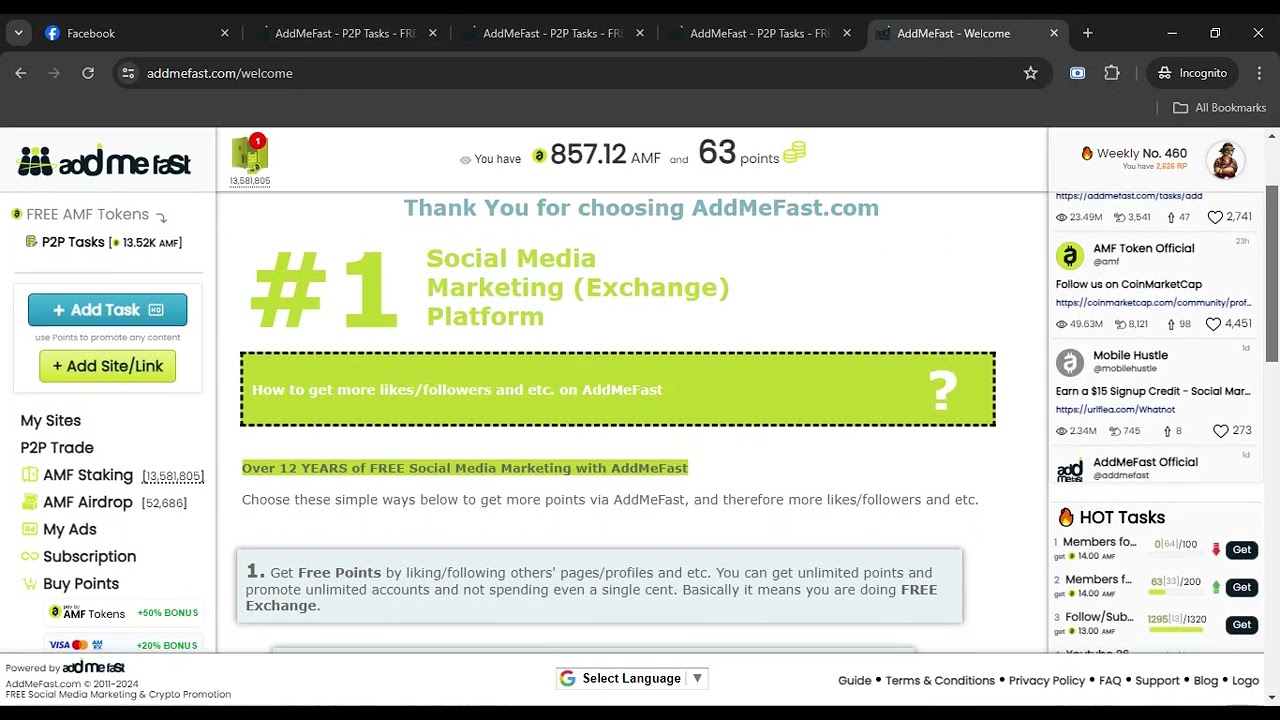Click the P2P Tasks icon in sidebar
Screen dimensions: 1280x720
coord(31,242)
